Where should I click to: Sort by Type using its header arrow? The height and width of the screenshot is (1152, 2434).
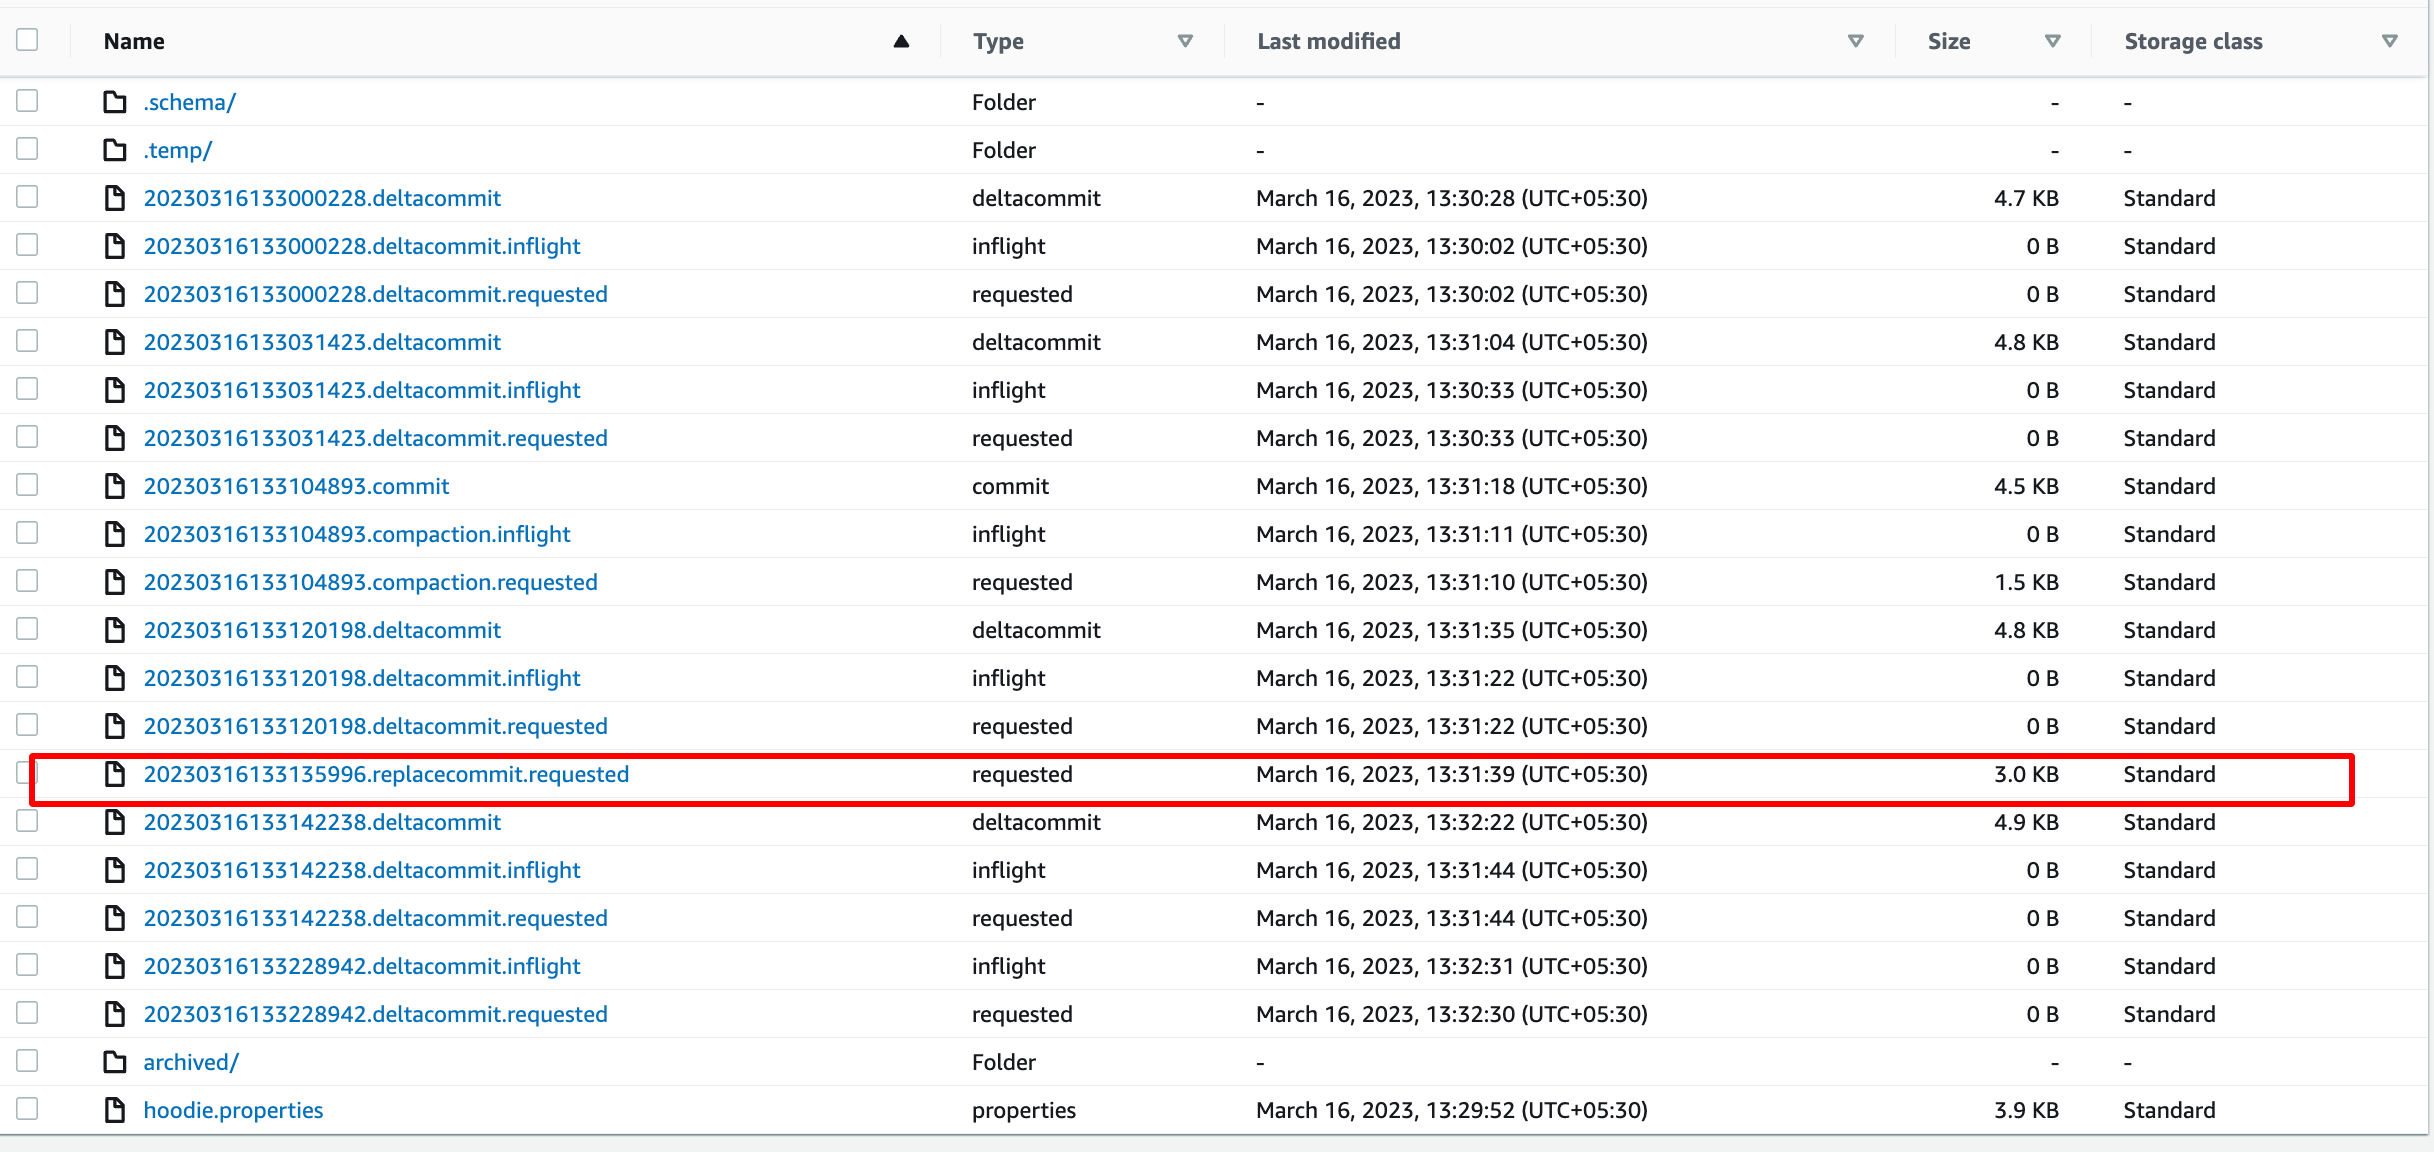1185,41
